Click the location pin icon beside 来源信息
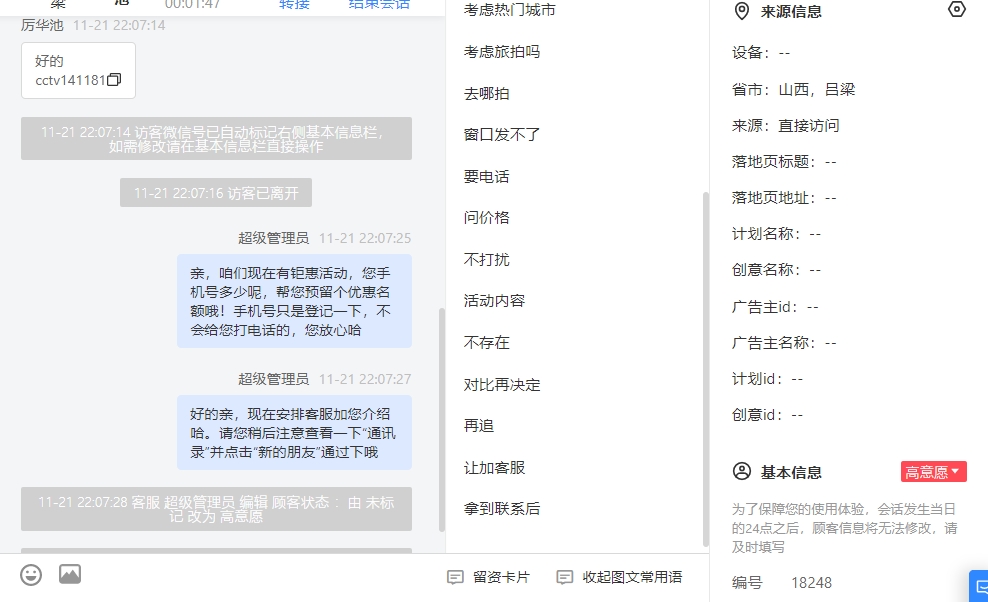 tap(742, 11)
